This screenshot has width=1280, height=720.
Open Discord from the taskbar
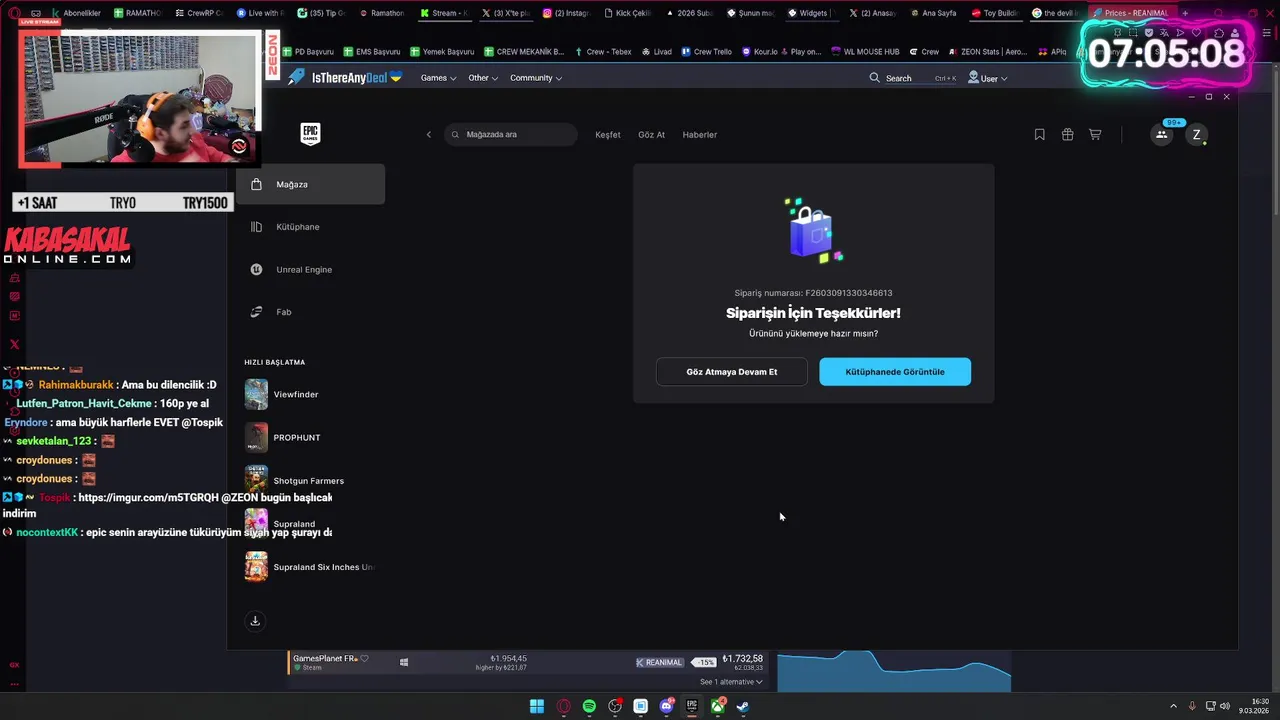pyautogui.click(x=666, y=706)
